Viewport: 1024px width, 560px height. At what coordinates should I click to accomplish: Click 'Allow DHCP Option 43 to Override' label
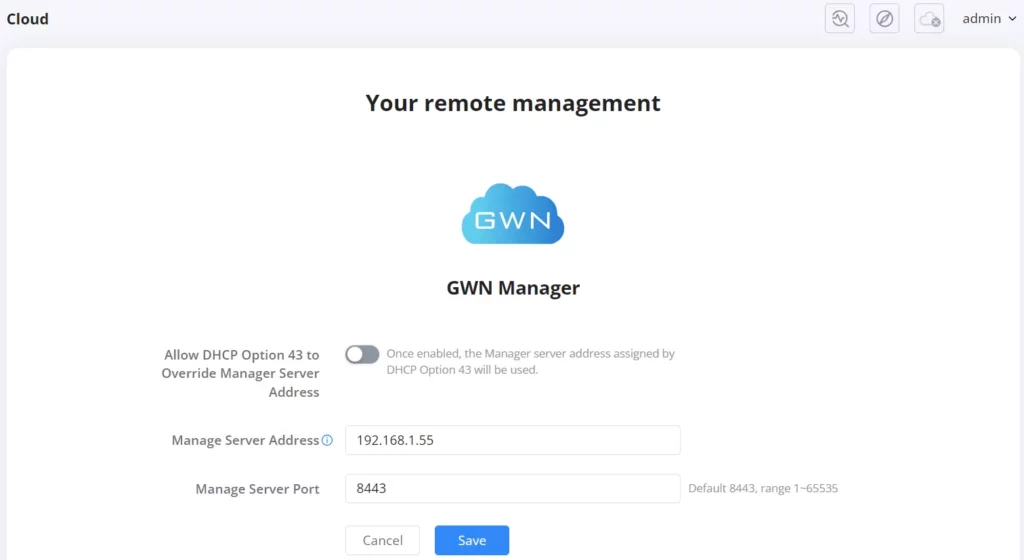click(240, 373)
